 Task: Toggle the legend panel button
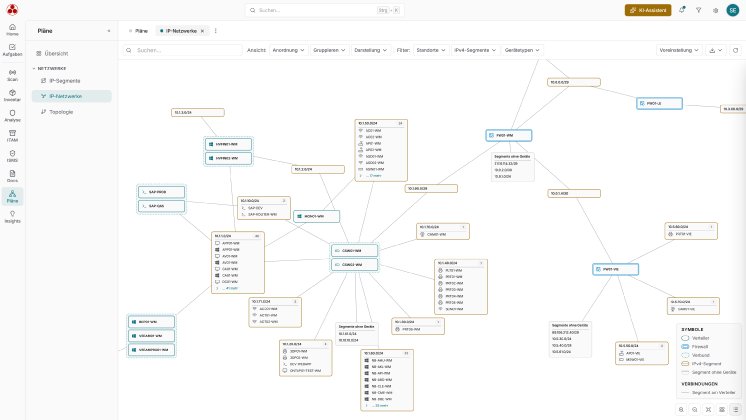(736, 410)
